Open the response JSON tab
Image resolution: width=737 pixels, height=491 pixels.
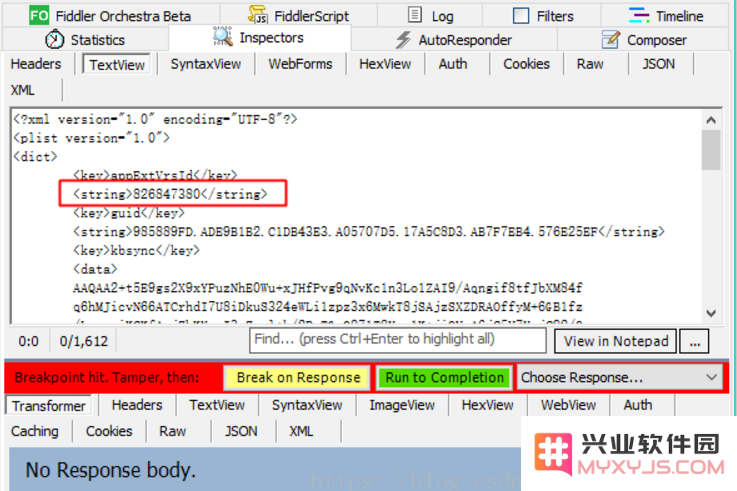241,431
